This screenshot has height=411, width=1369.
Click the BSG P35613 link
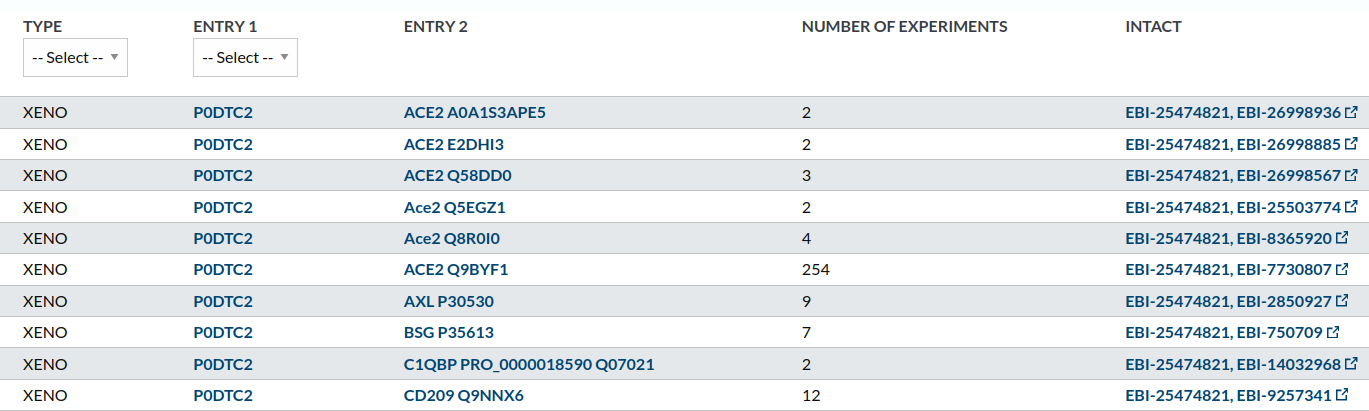tap(448, 333)
